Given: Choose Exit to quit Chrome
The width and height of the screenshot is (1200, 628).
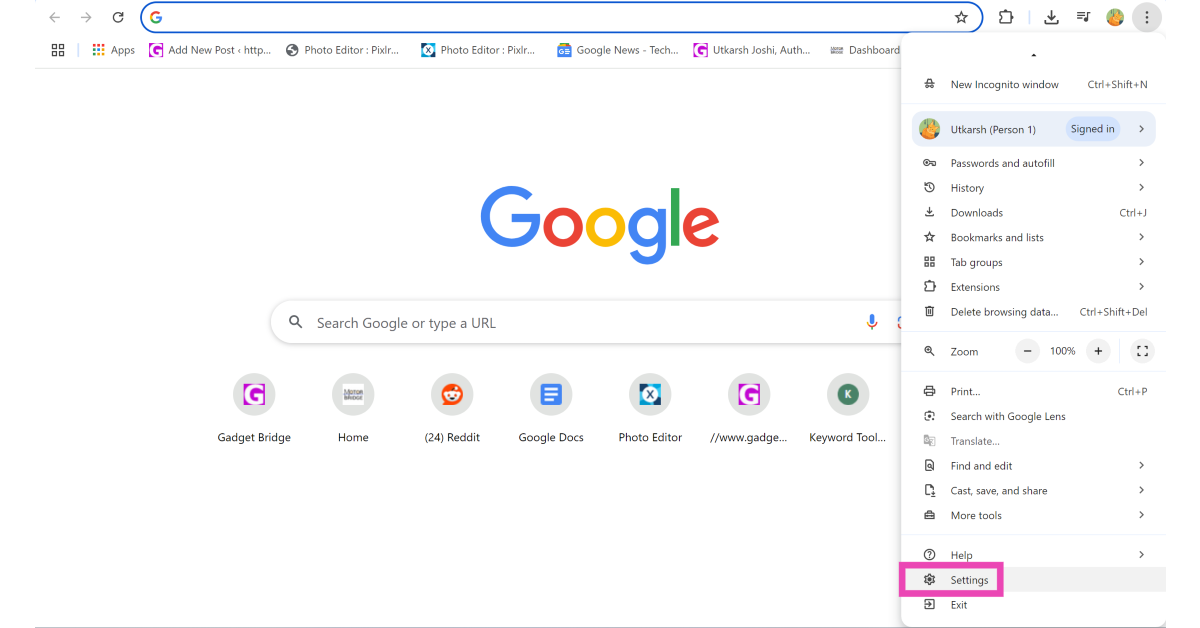Looking at the screenshot, I should click(1034, 605).
